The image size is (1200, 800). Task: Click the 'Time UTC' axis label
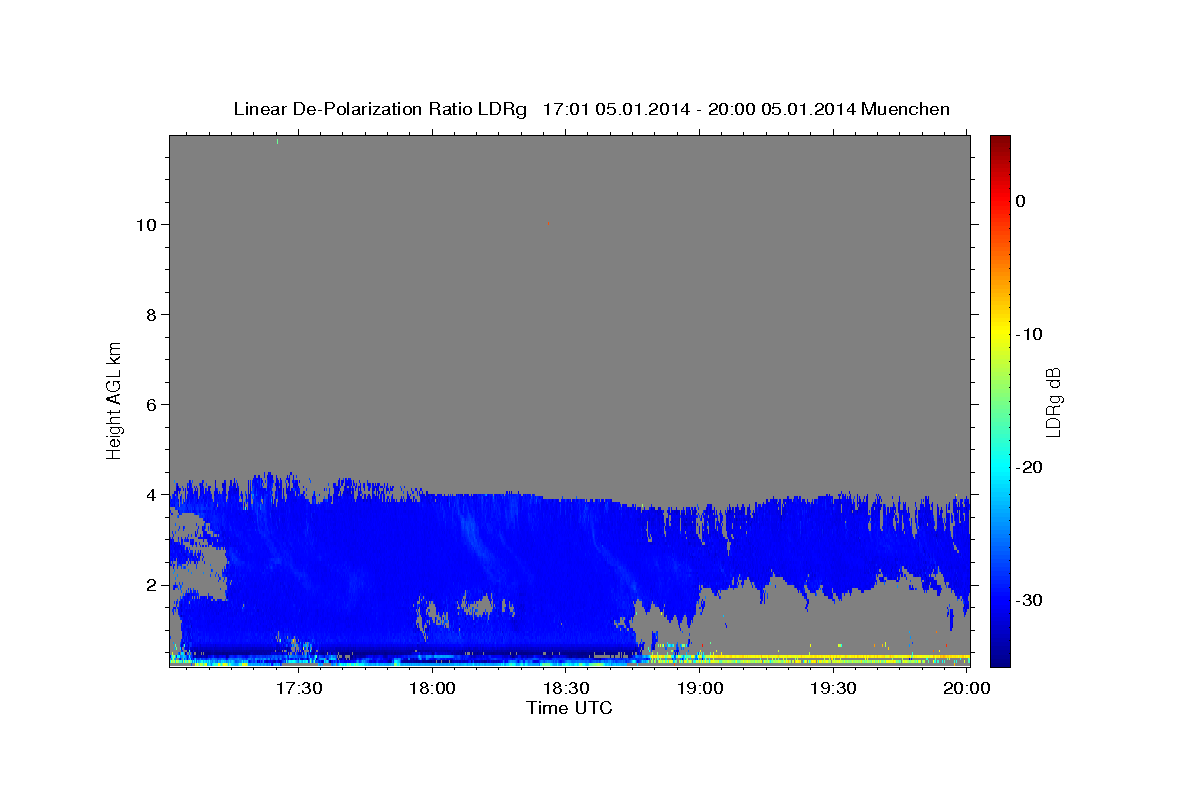(x=569, y=708)
